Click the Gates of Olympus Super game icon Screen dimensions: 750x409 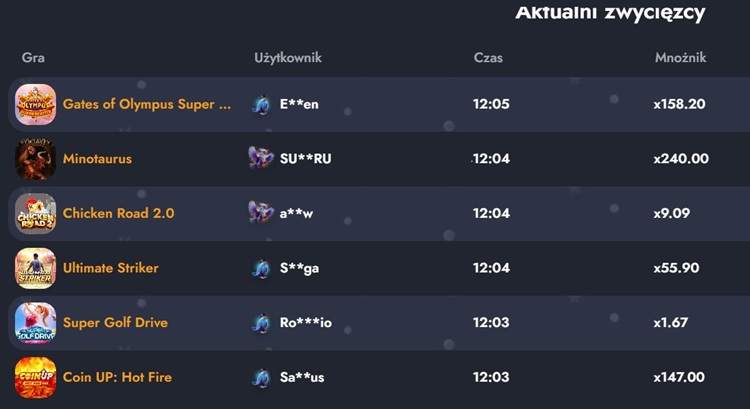(35, 104)
